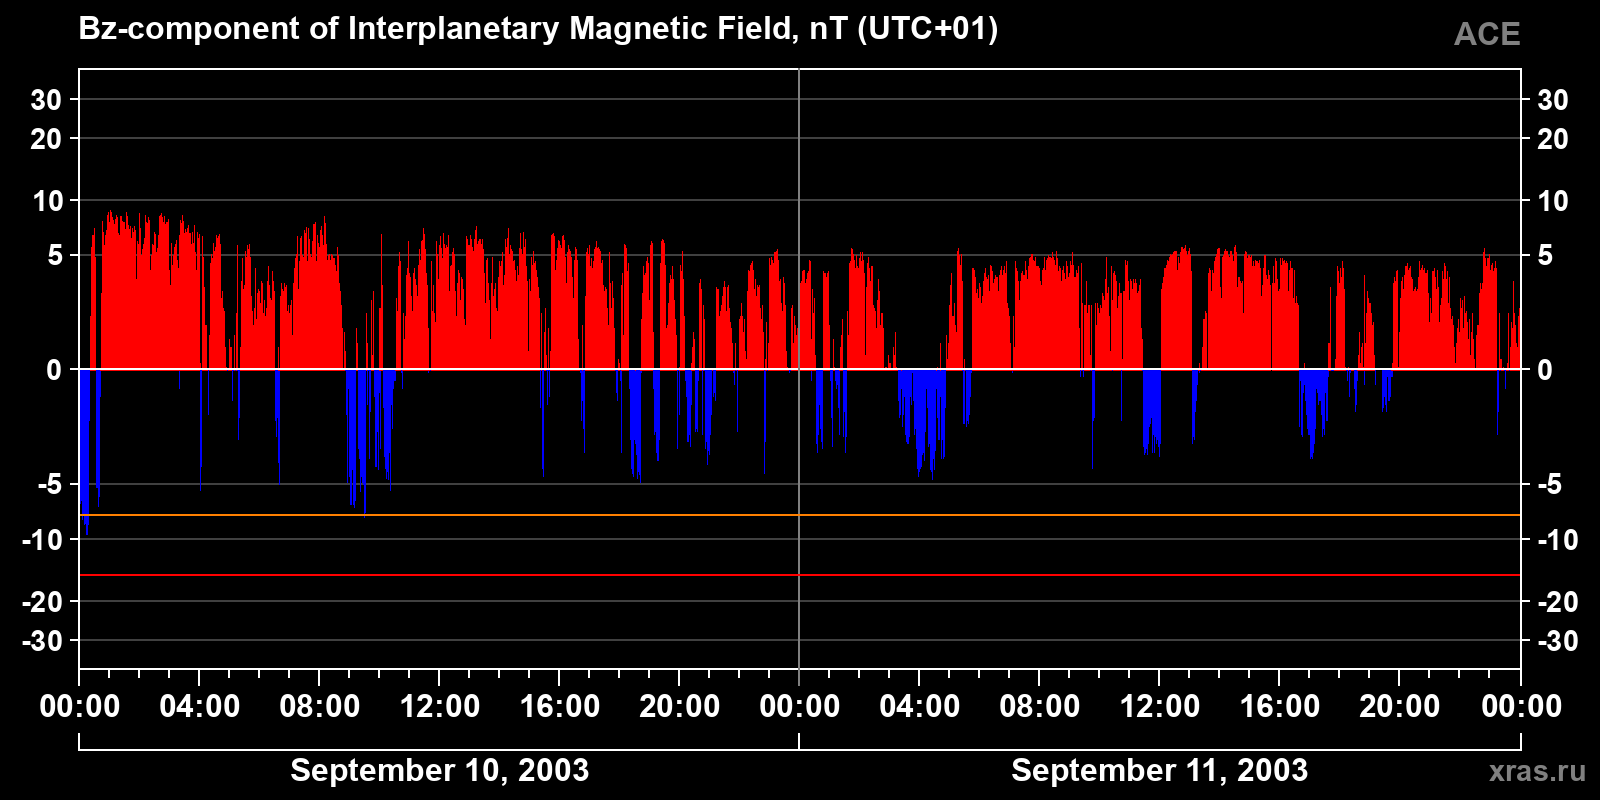Click the left-axis value -30
The width and height of the screenshot is (1600, 800).
[42, 641]
